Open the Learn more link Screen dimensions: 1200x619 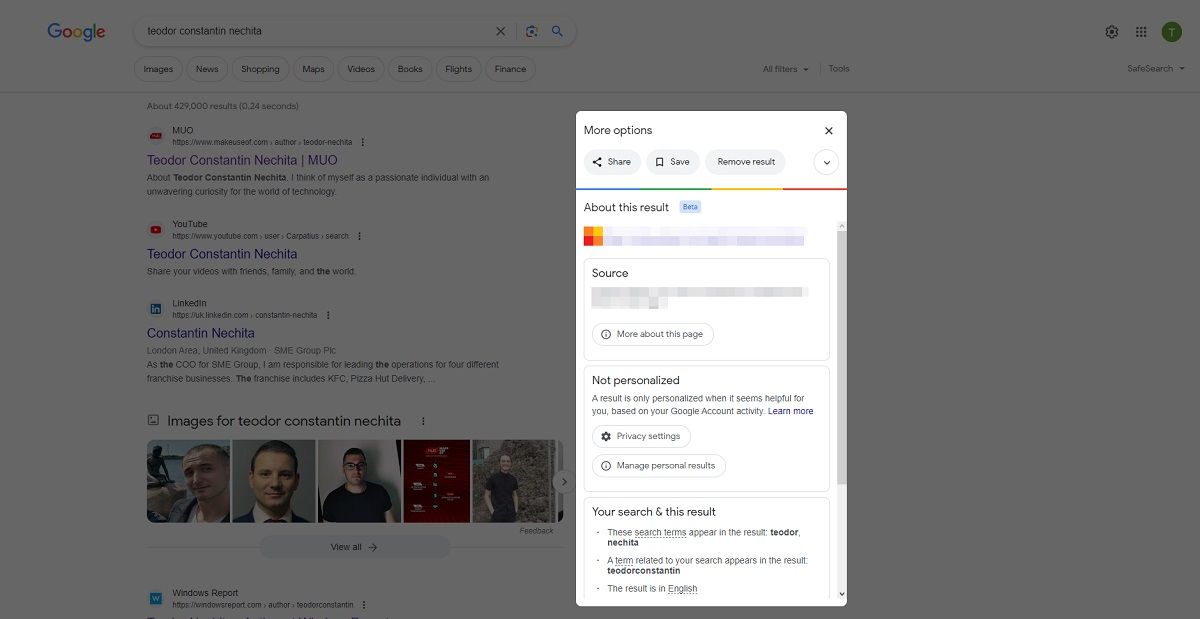(790, 411)
